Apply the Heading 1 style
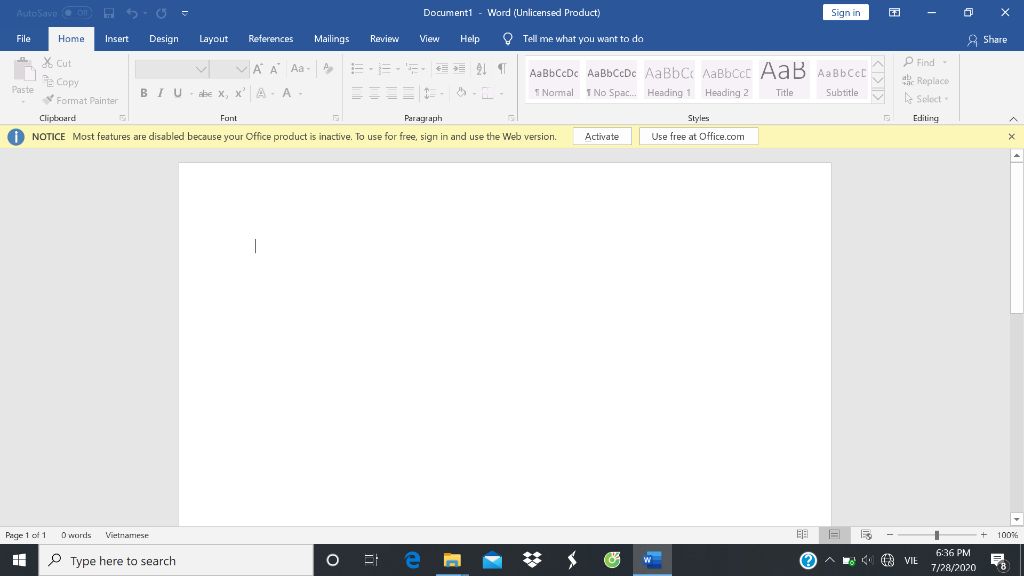The width and height of the screenshot is (1024, 576). [669, 80]
